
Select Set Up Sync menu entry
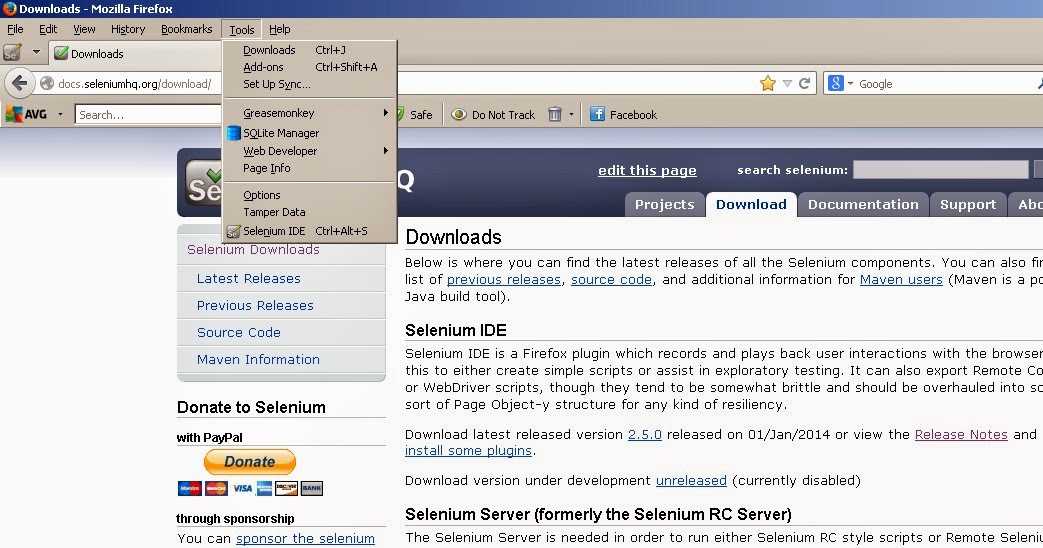click(x=310, y=84)
